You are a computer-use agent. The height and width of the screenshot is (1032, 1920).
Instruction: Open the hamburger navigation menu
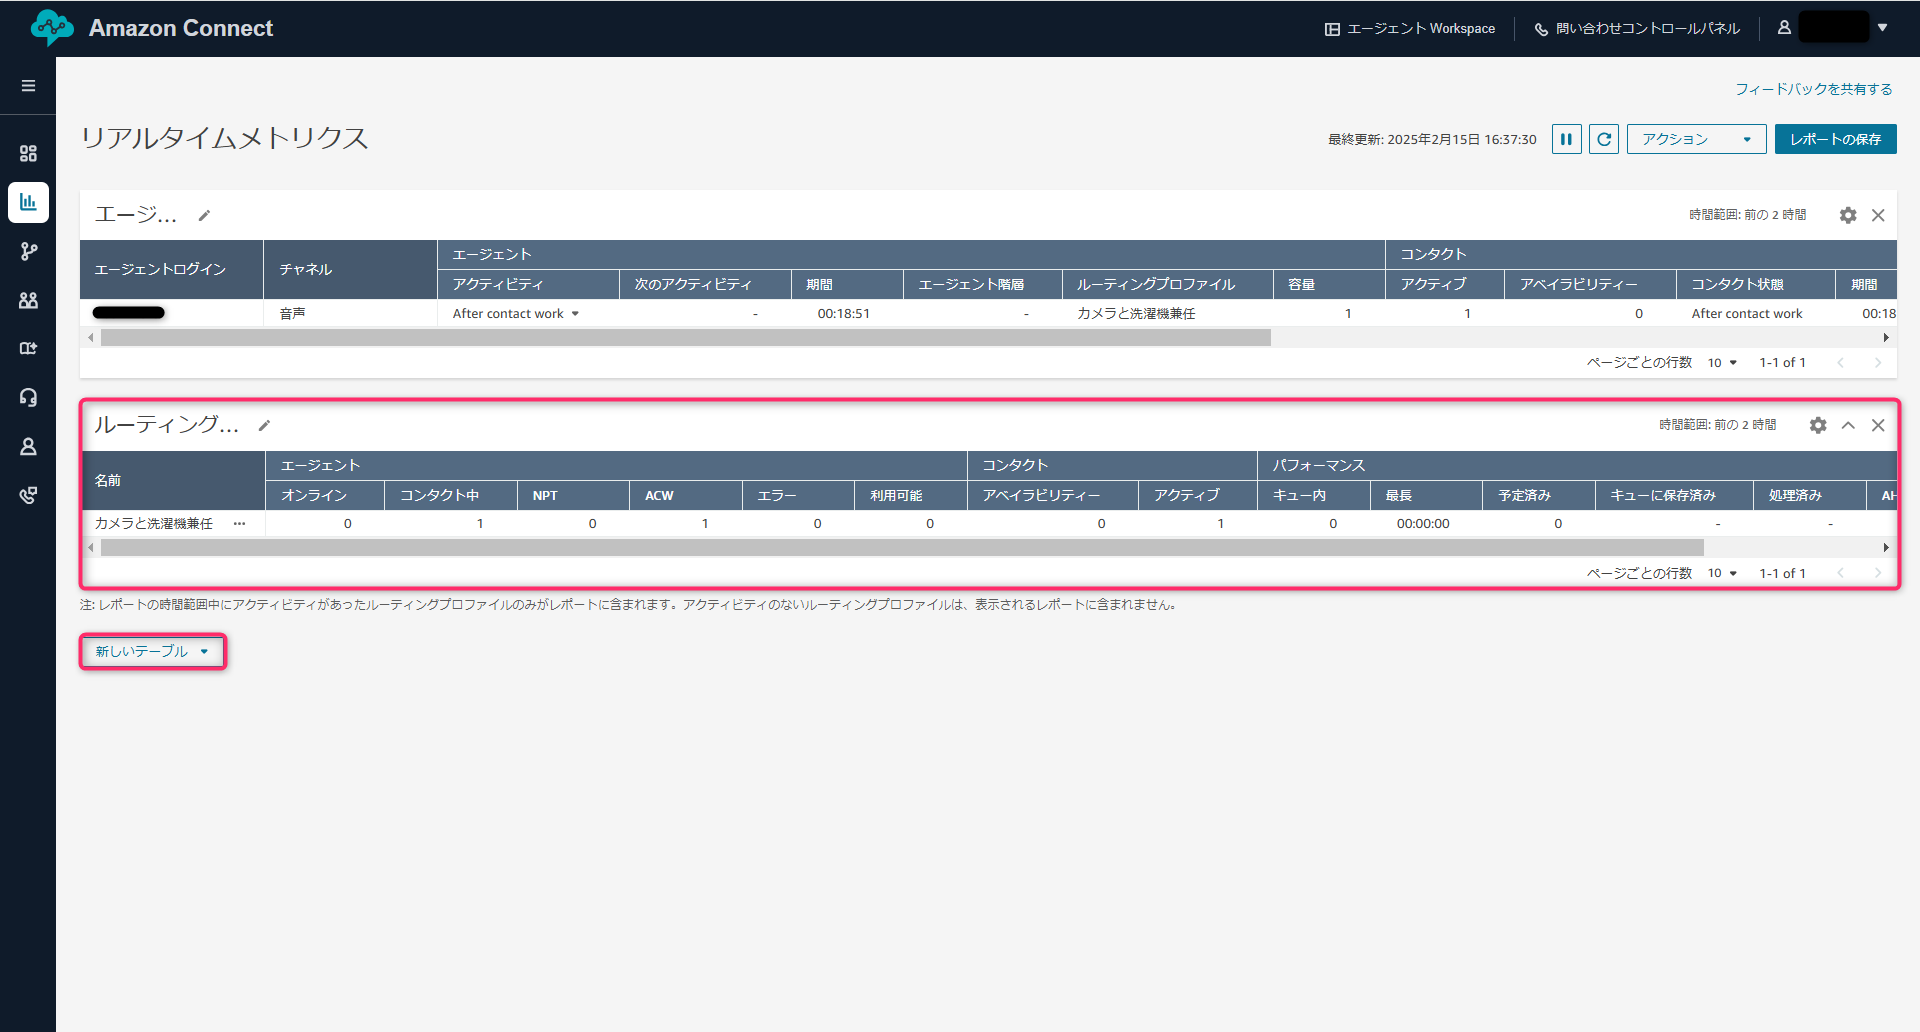28,86
